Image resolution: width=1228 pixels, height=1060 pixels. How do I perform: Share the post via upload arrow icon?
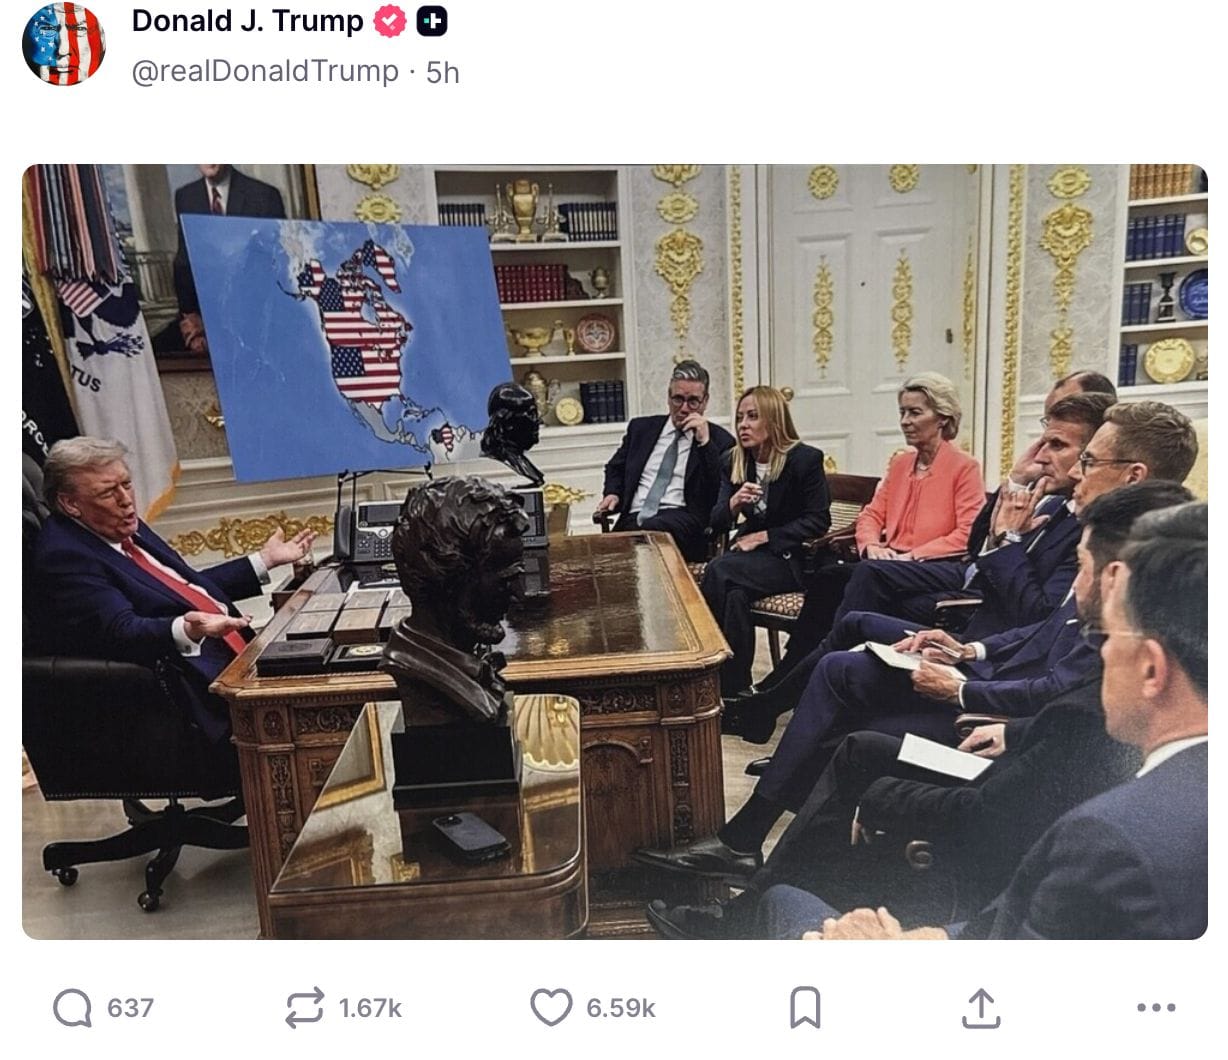click(981, 1008)
